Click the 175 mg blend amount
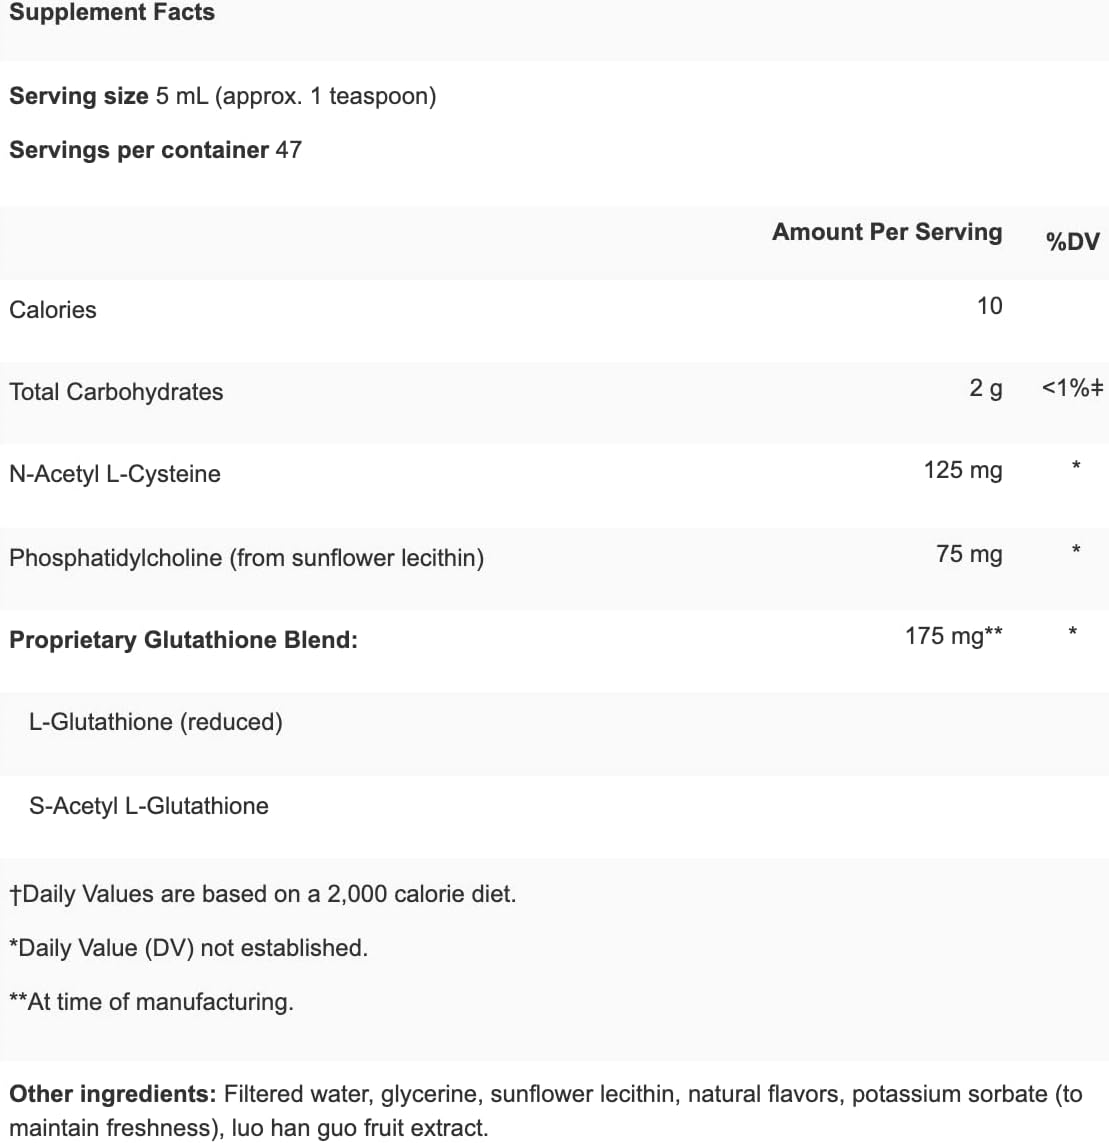 coord(953,636)
